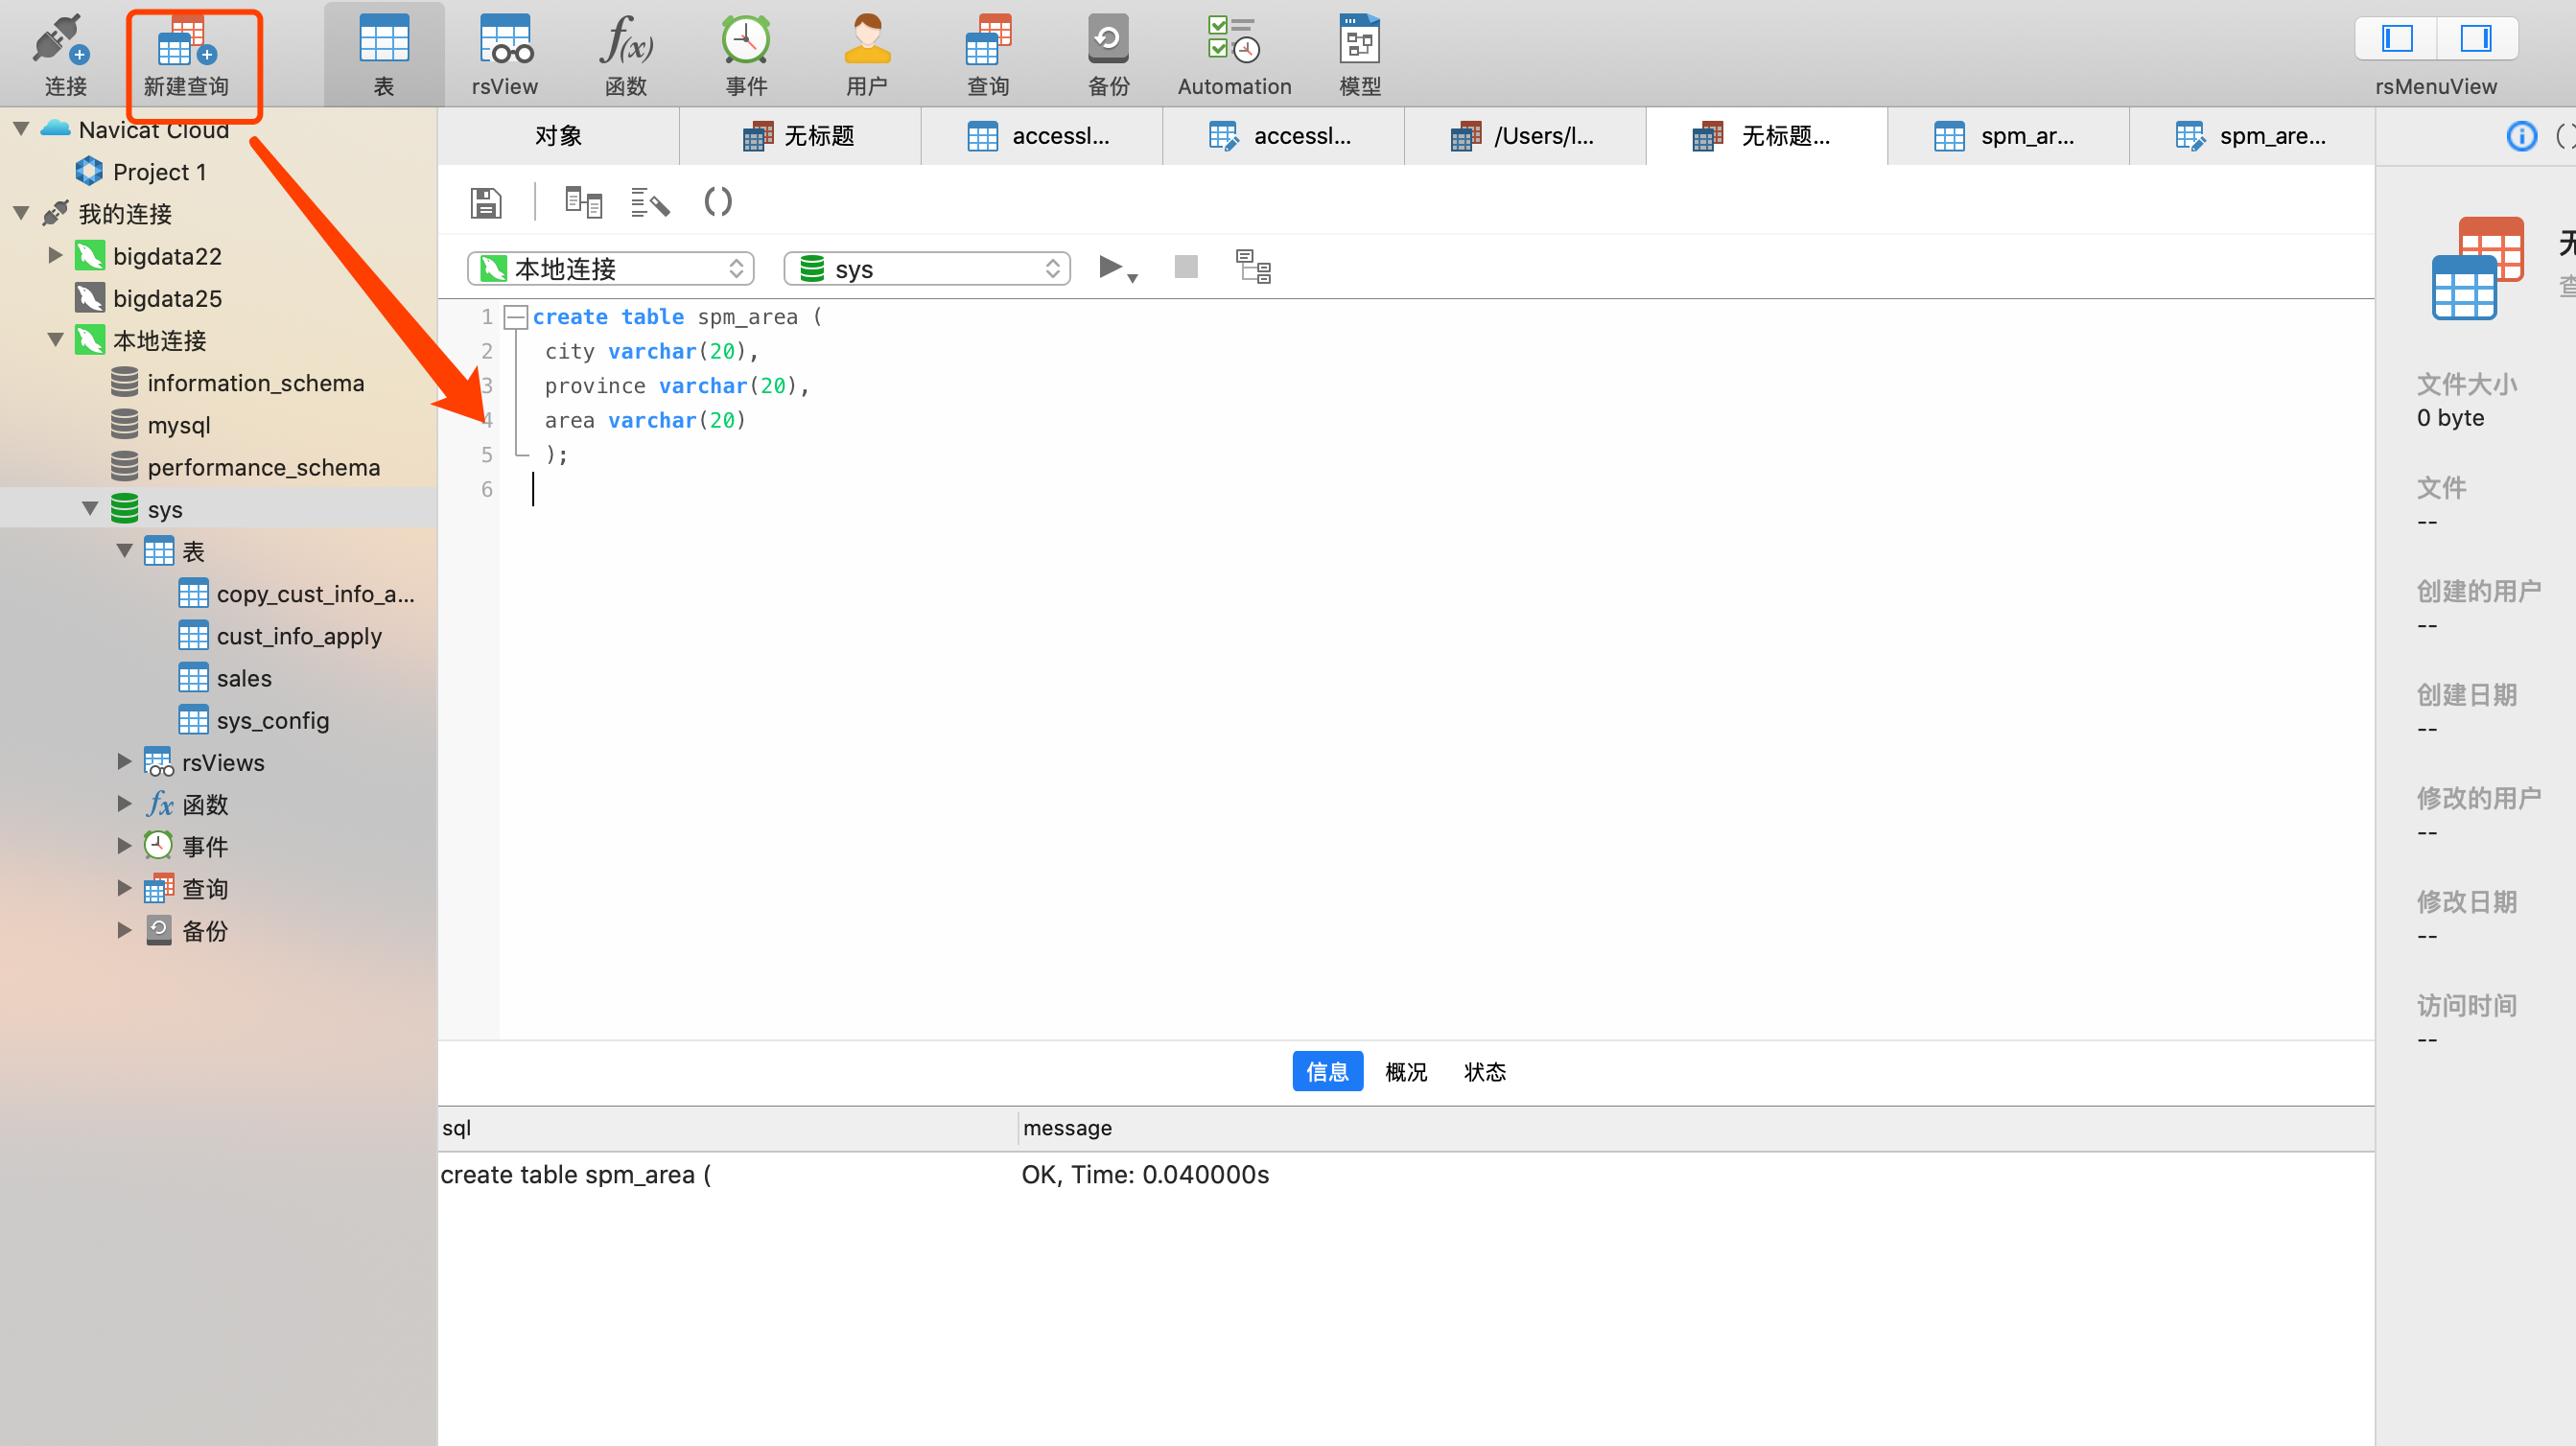Click the save query floppy icon
Image resolution: width=2576 pixels, height=1446 pixels.
pos(486,203)
